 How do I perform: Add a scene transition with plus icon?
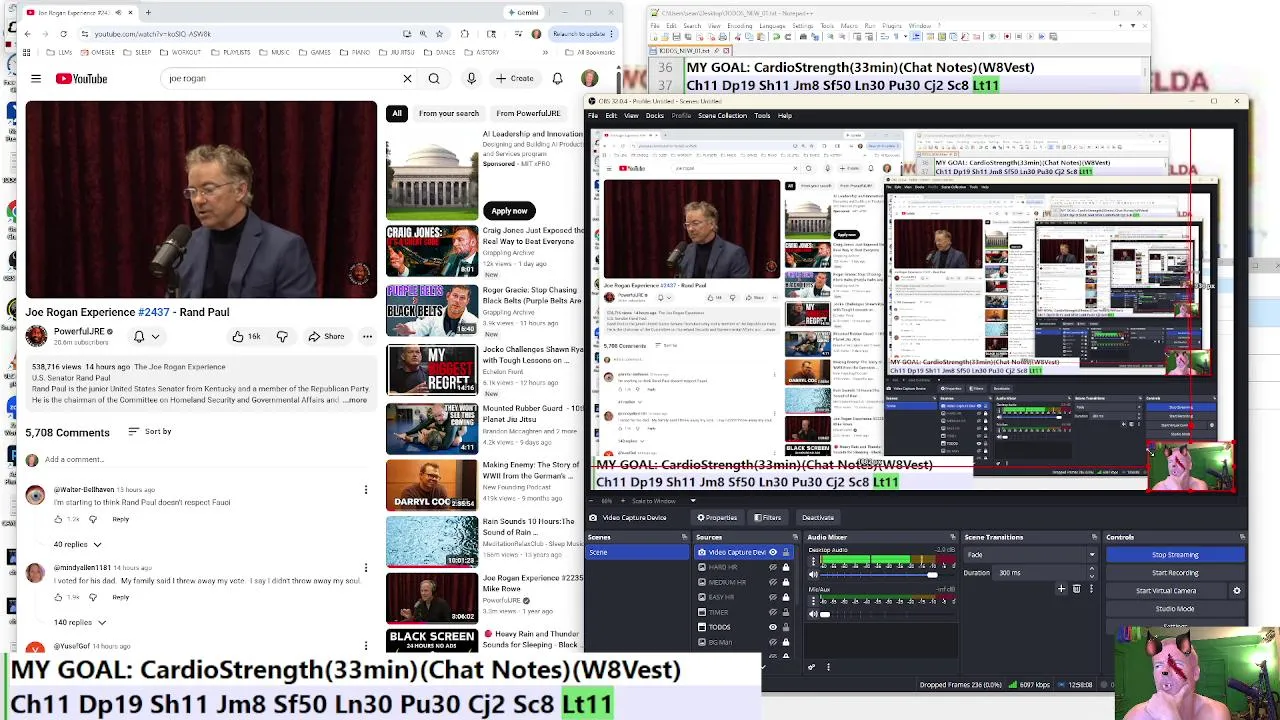click(x=1062, y=589)
